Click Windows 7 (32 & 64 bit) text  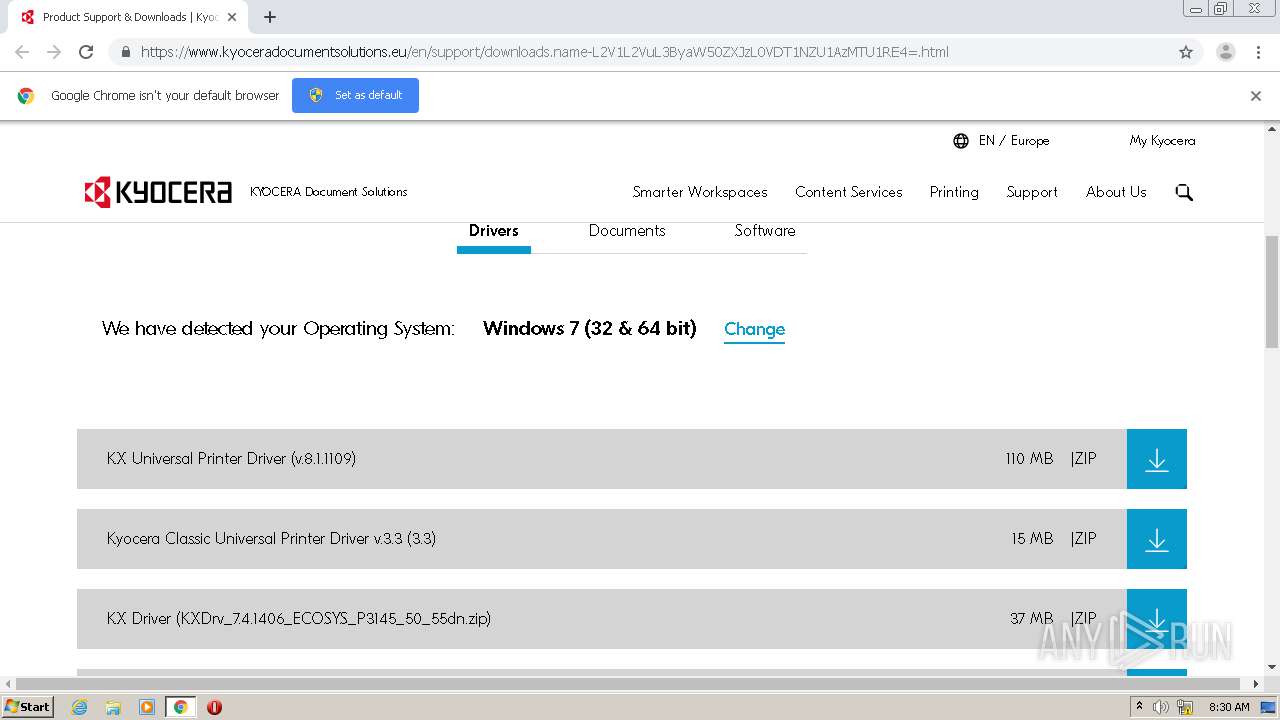coord(590,328)
